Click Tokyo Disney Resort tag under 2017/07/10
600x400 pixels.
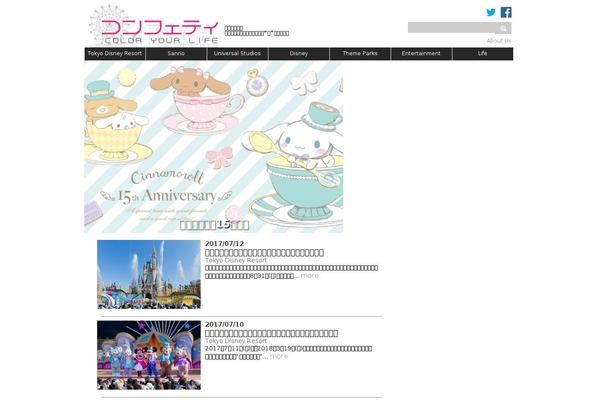(x=236, y=341)
